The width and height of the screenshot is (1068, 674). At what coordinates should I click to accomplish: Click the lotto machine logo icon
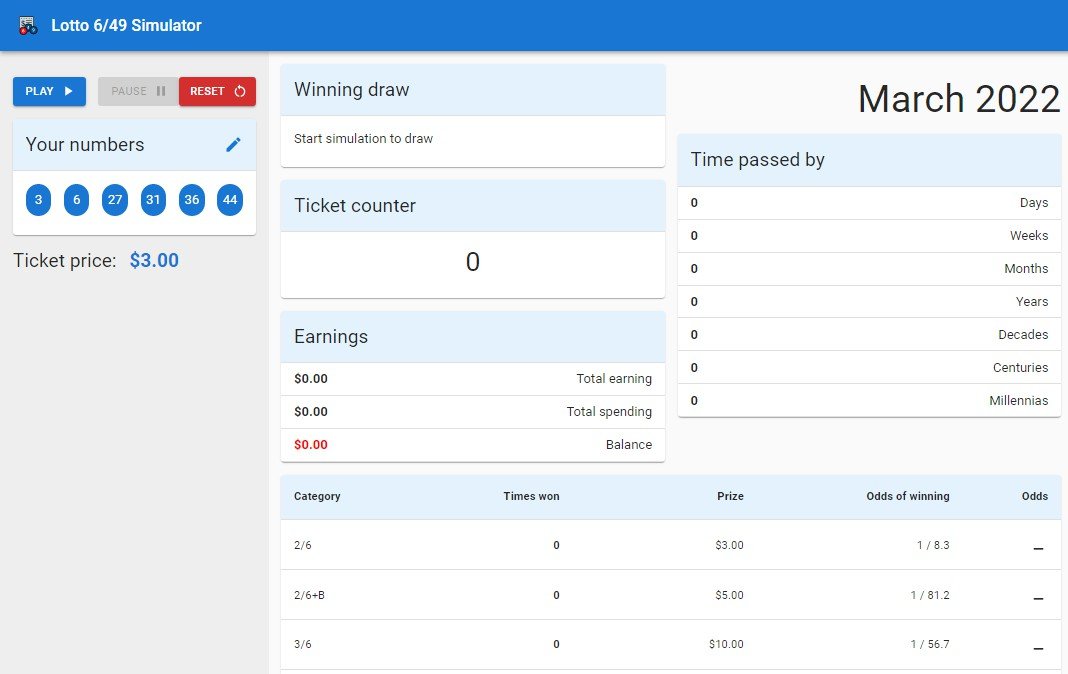tap(28, 25)
